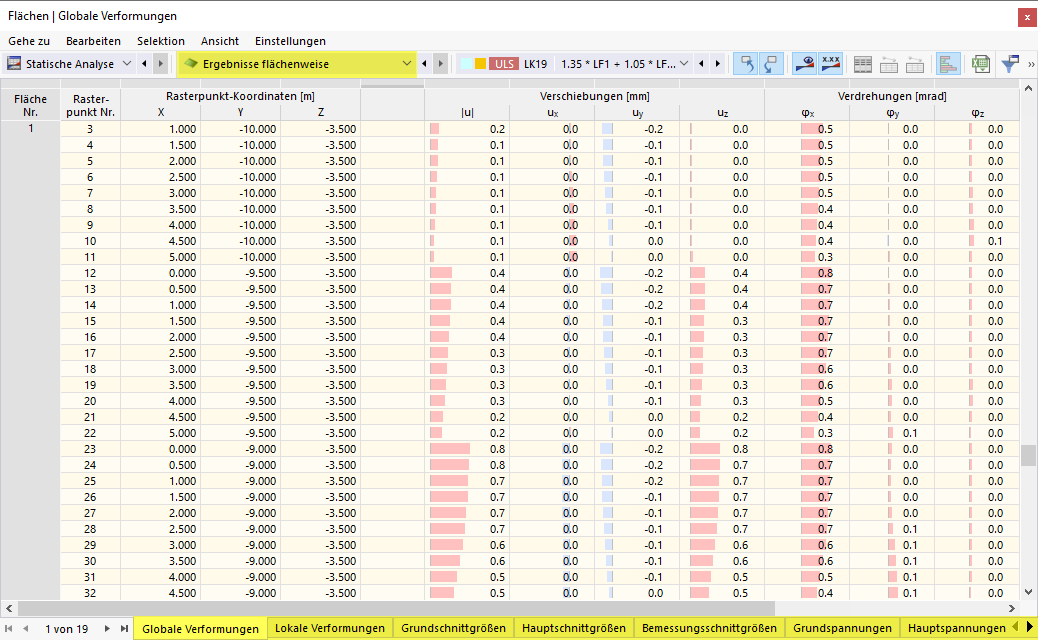Click the selection sync arrow-up icon

click(746, 64)
